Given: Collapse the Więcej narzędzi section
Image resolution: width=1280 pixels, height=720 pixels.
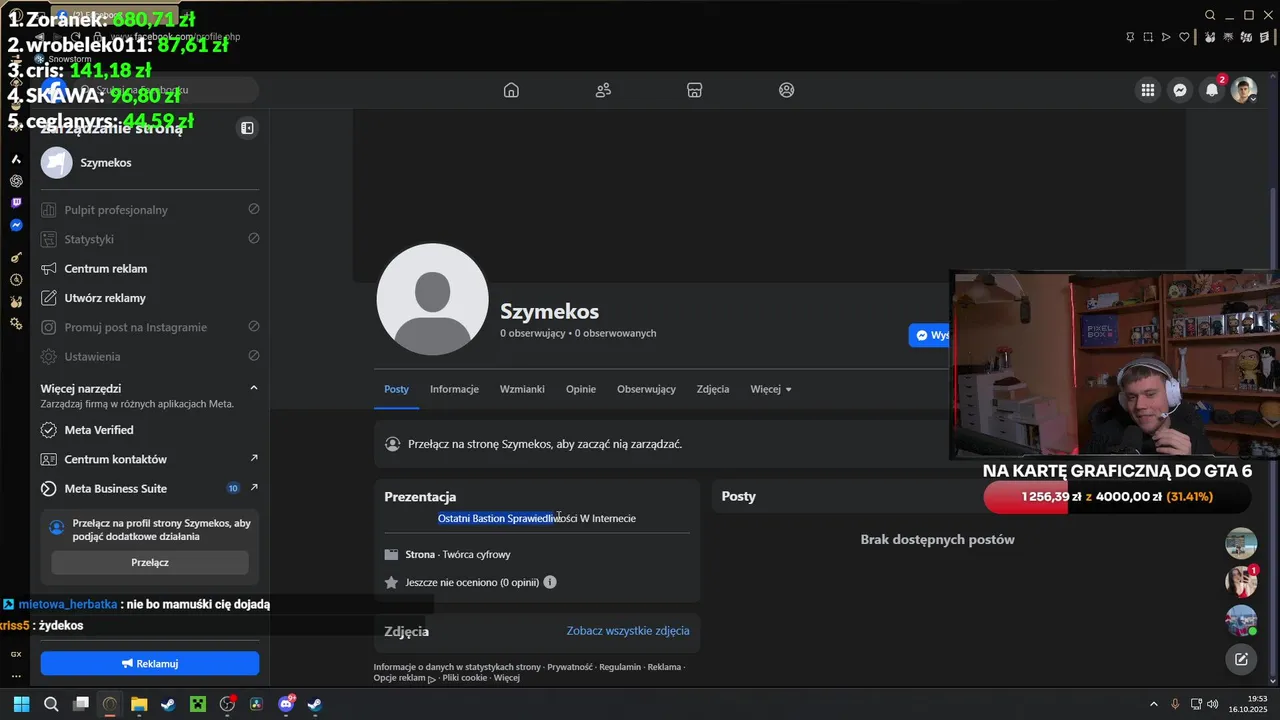Looking at the screenshot, I should 253,388.
